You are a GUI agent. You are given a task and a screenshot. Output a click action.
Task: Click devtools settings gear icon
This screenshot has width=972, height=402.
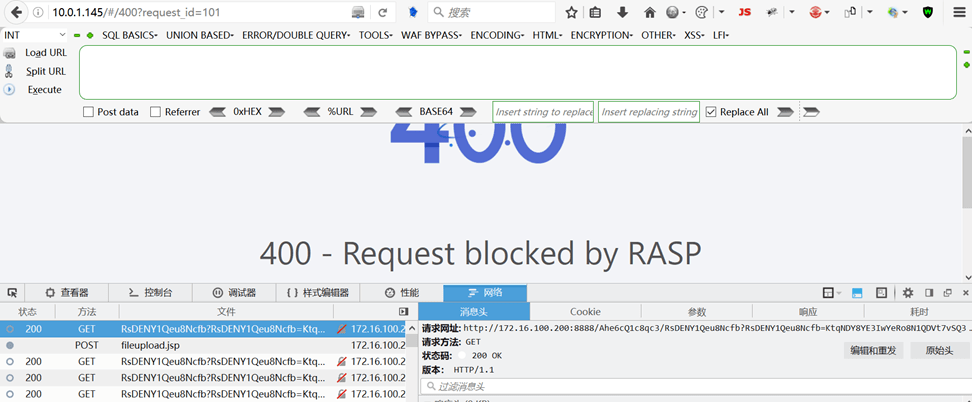tap(908, 293)
